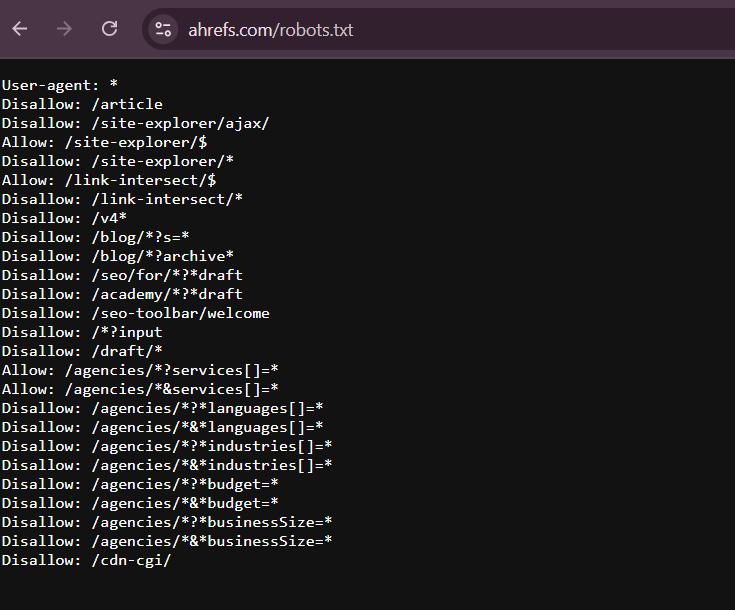Screen dimensions: 735x610
Task: Click the 'Allow: /agencies/*?services[]=*' line
Action: point(140,370)
